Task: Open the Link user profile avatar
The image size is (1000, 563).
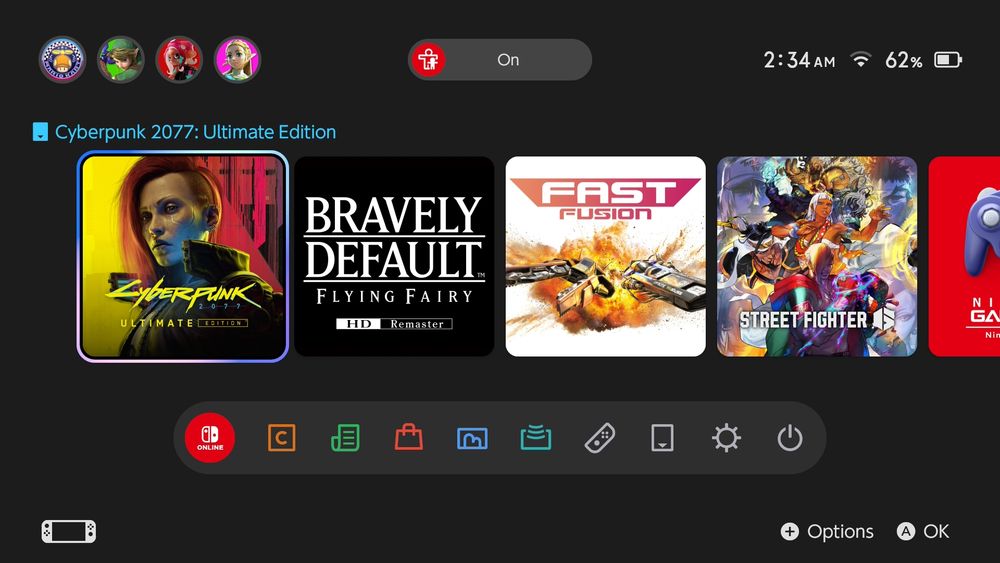Action: click(x=121, y=59)
